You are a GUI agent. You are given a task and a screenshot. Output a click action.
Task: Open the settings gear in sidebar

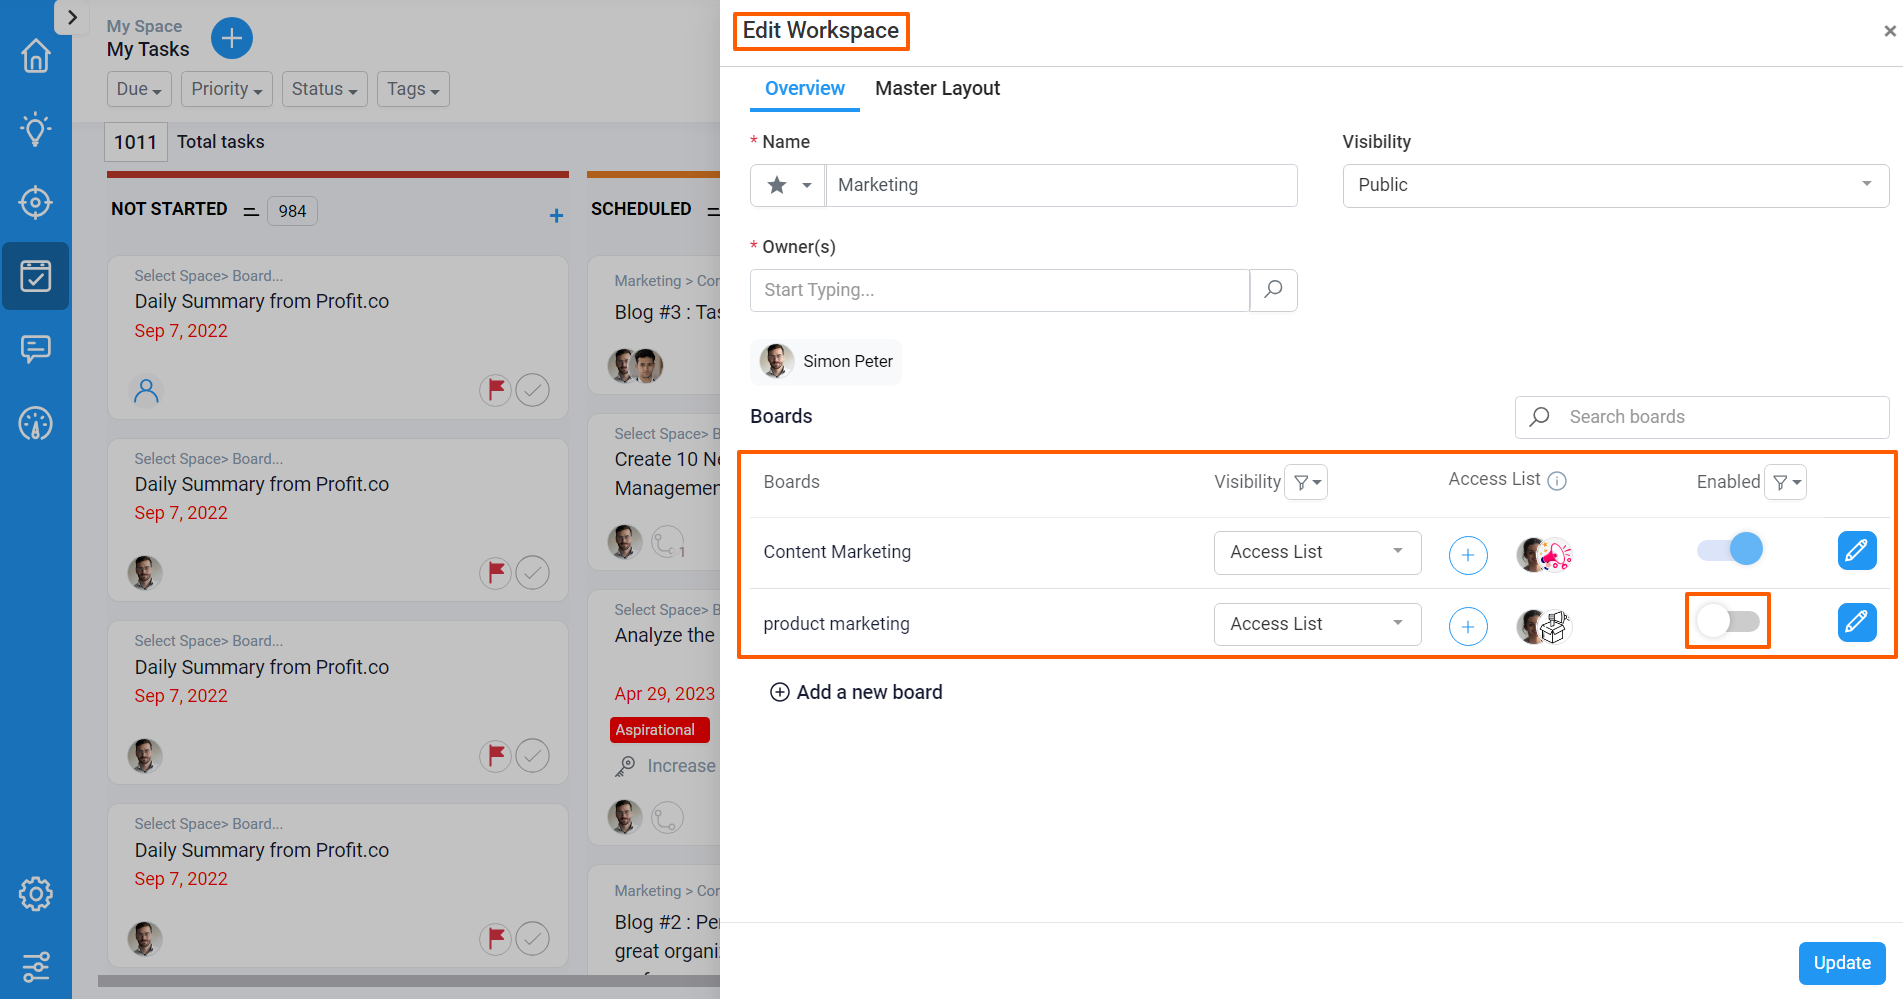coord(36,894)
